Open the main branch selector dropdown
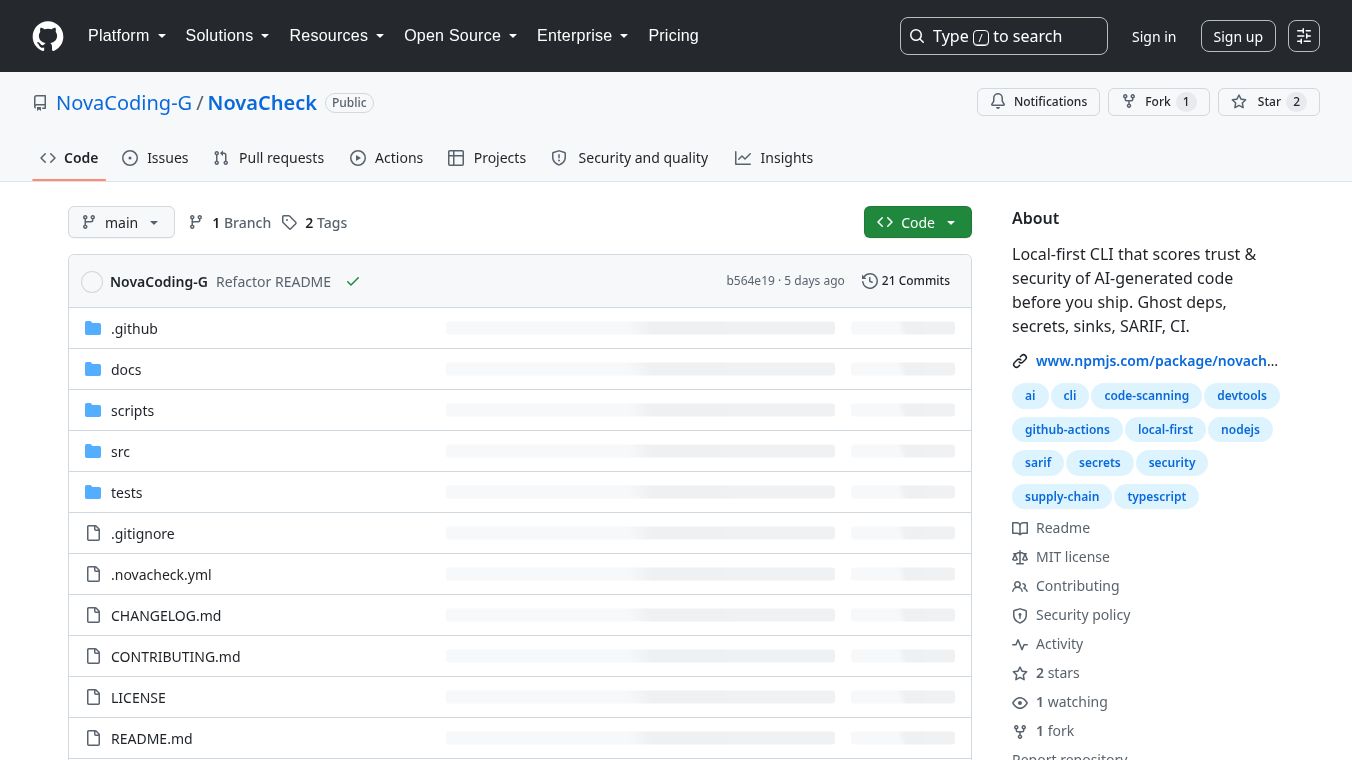The image size is (1352, 760). click(121, 223)
